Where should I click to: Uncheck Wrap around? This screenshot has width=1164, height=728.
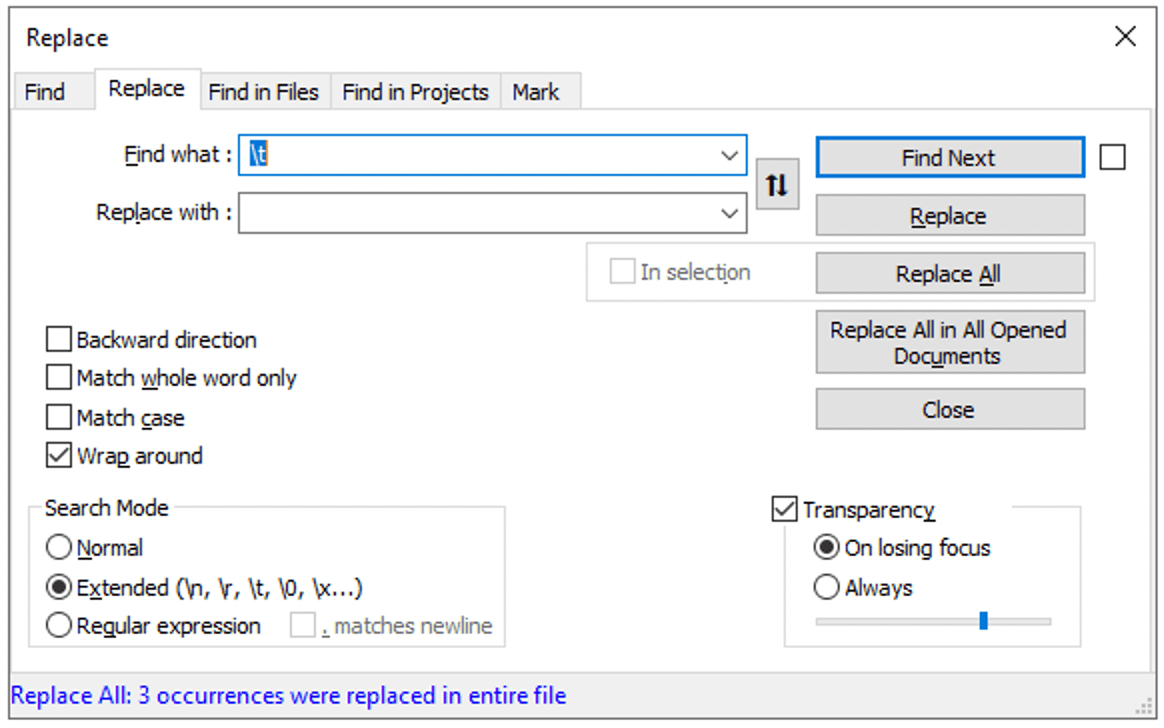coord(58,456)
